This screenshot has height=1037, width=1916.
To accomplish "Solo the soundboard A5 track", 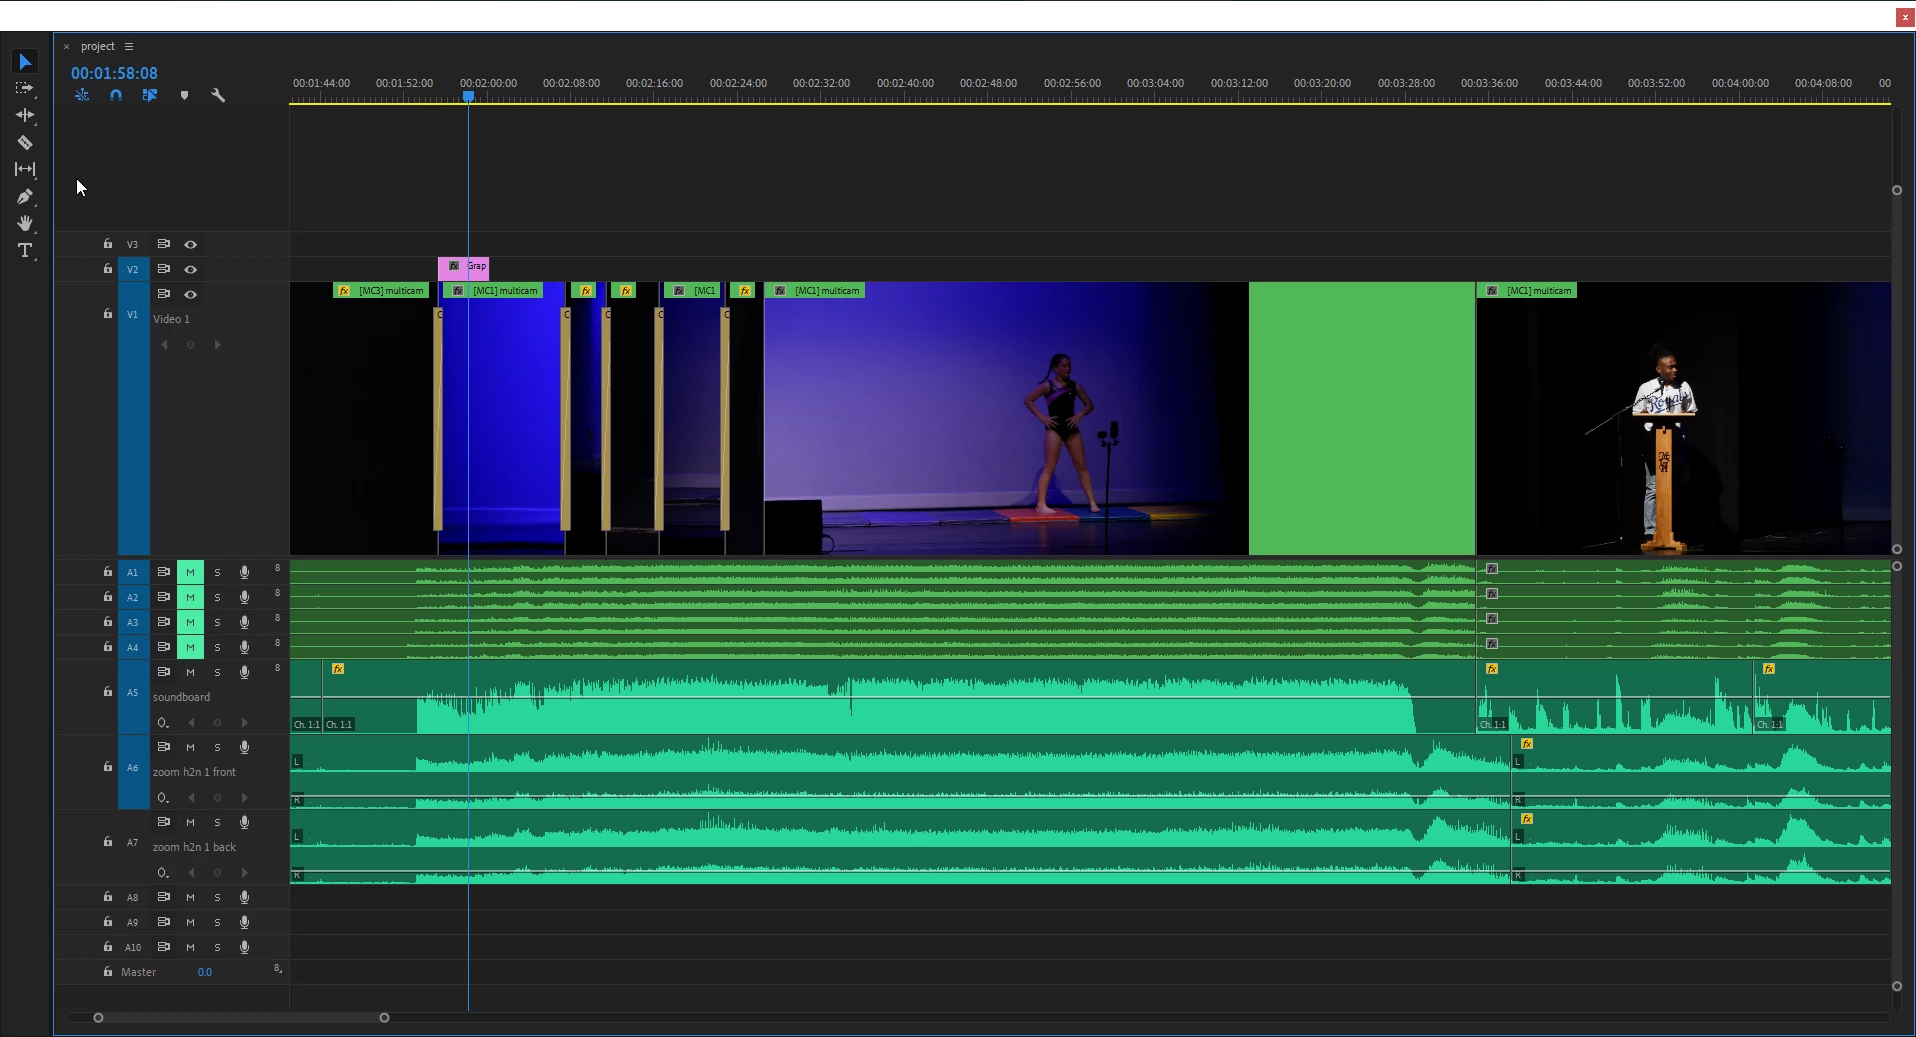I will (217, 672).
